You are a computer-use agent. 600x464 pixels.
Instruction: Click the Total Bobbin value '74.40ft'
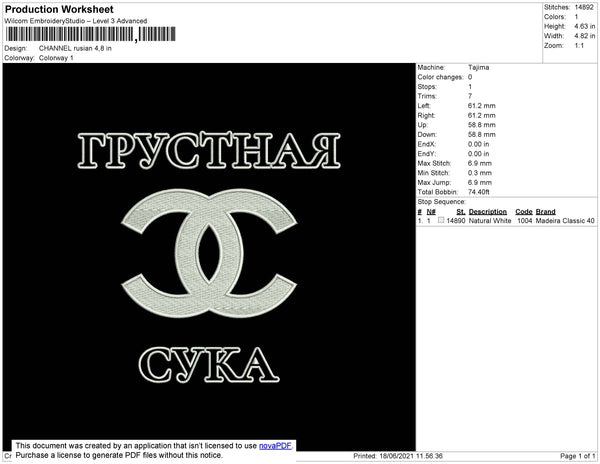coord(479,192)
